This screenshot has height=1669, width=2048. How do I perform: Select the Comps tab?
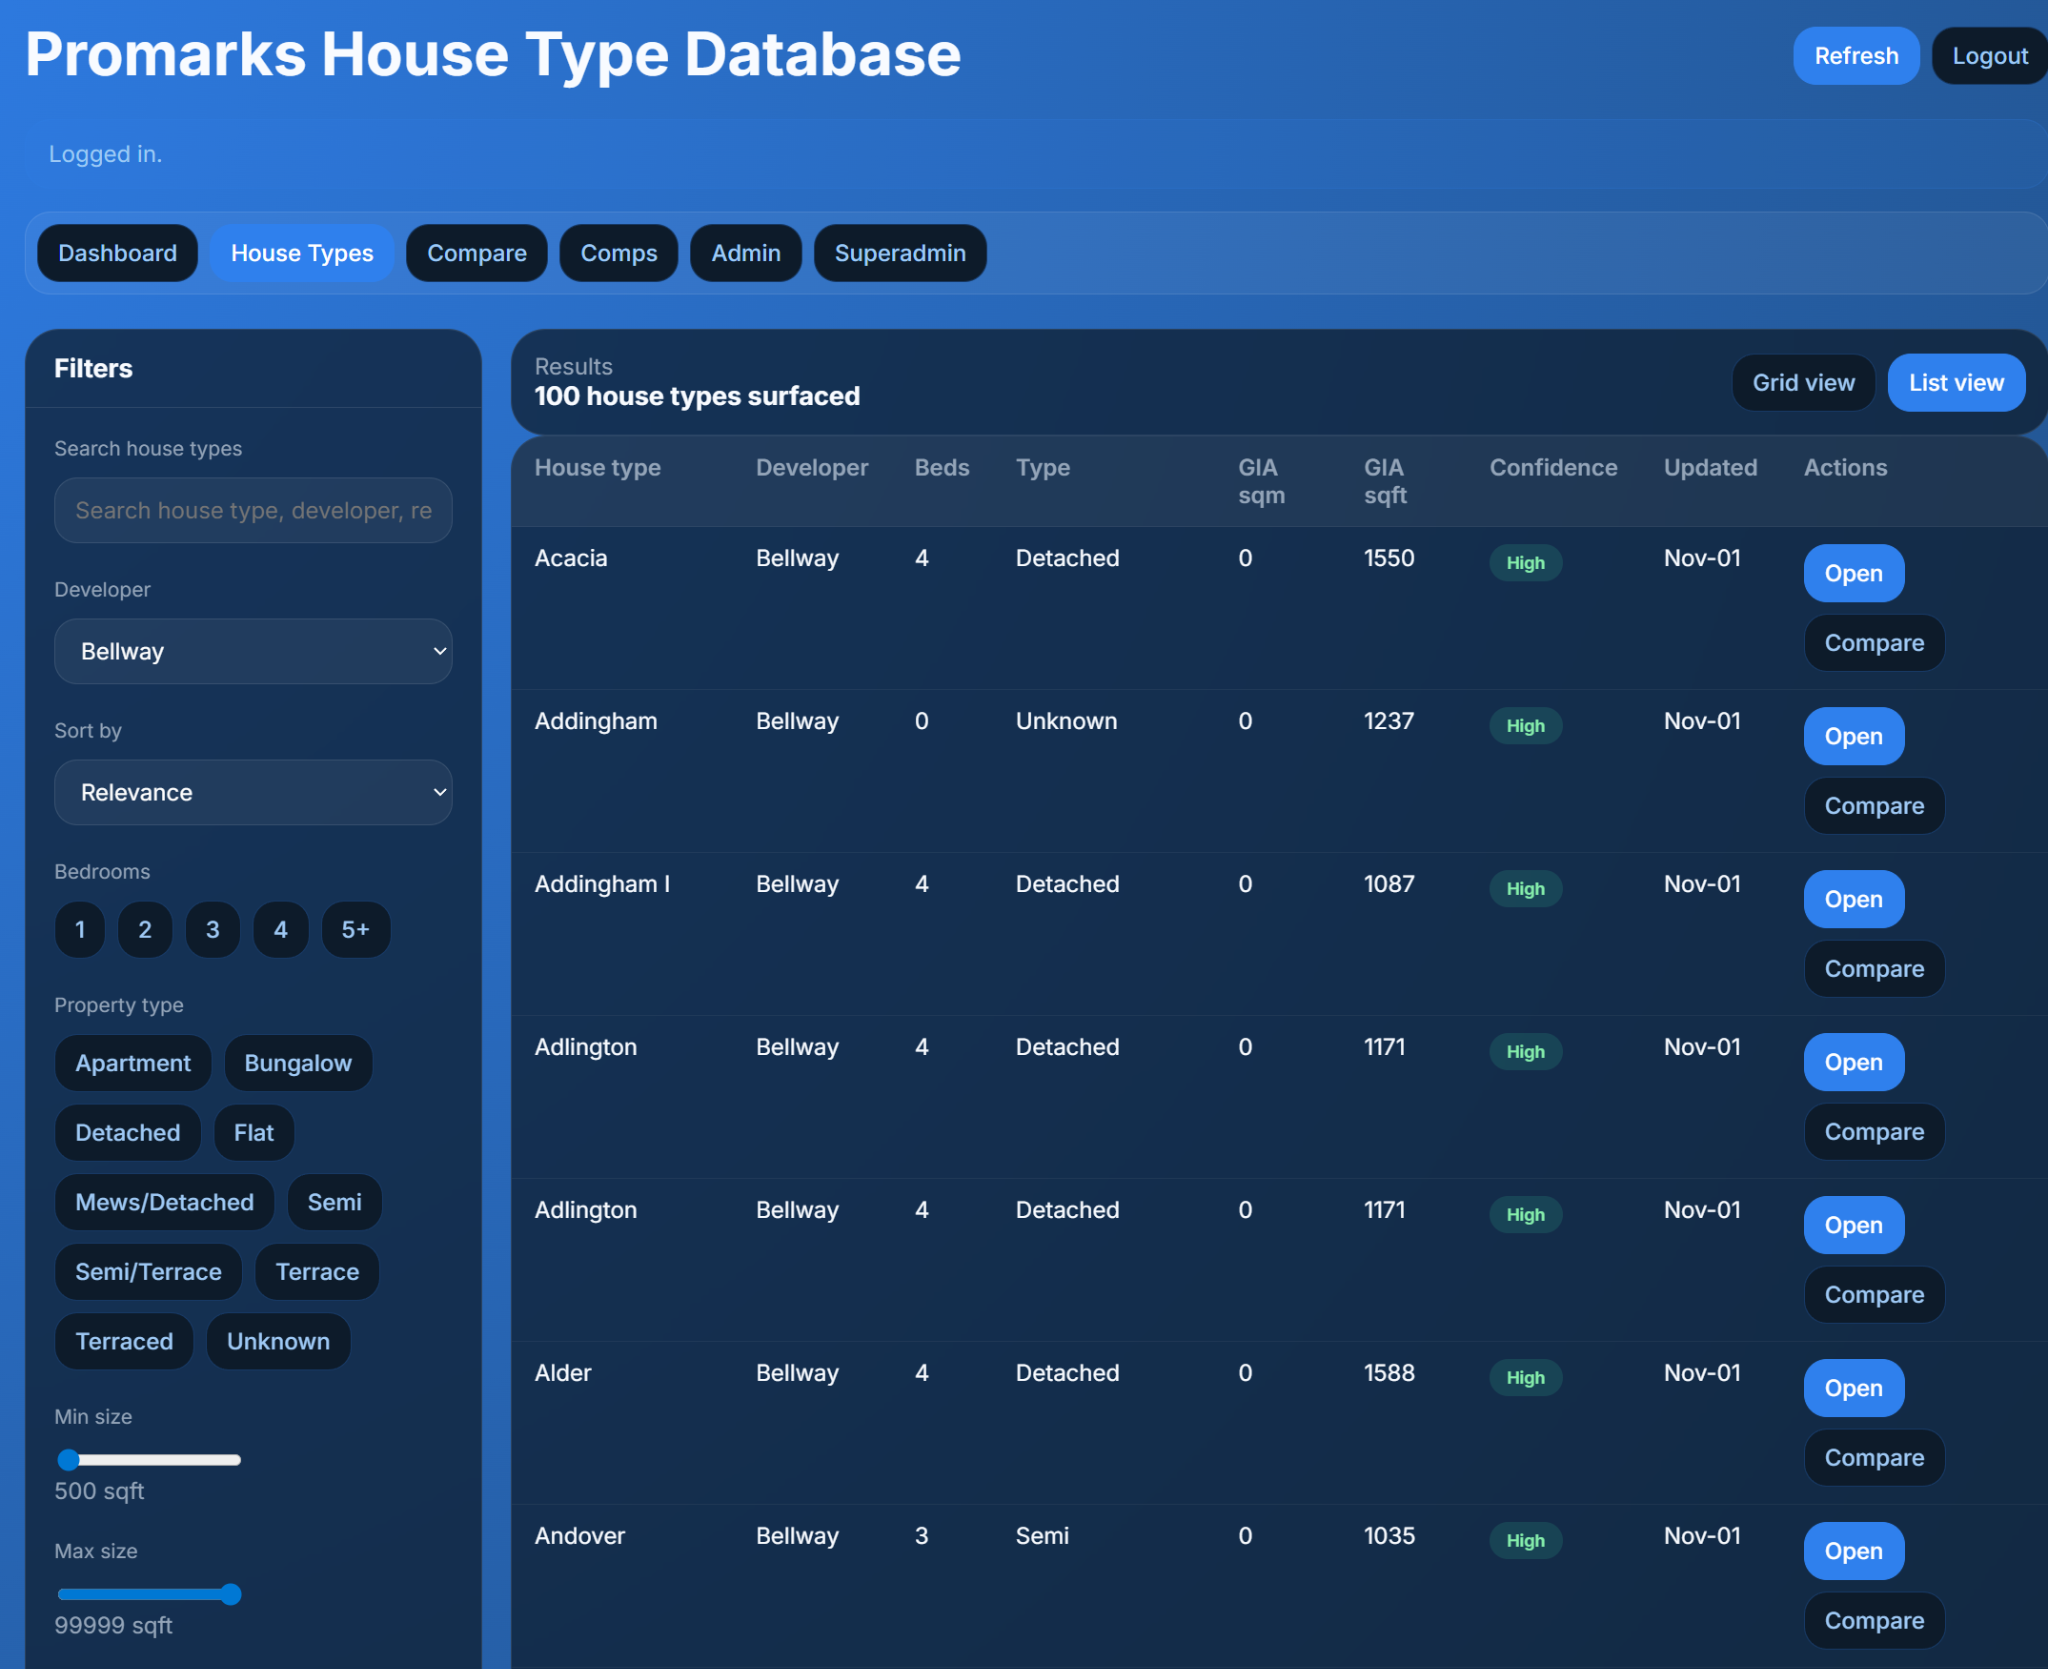(619, 253)
